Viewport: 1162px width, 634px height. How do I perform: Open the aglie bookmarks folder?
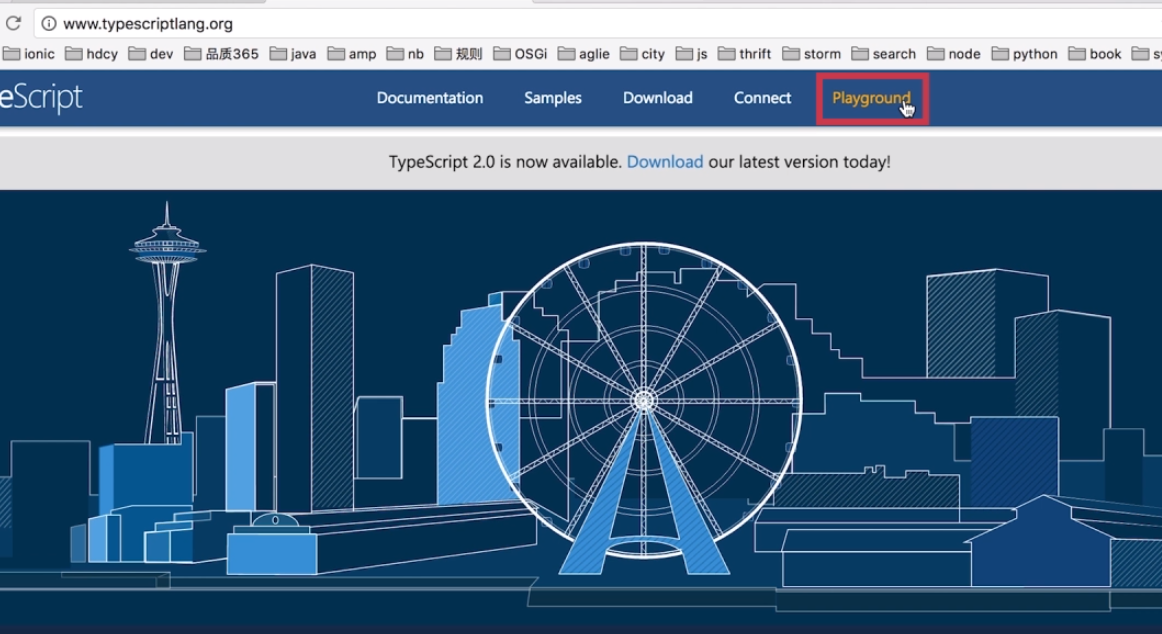click(584, 54)
